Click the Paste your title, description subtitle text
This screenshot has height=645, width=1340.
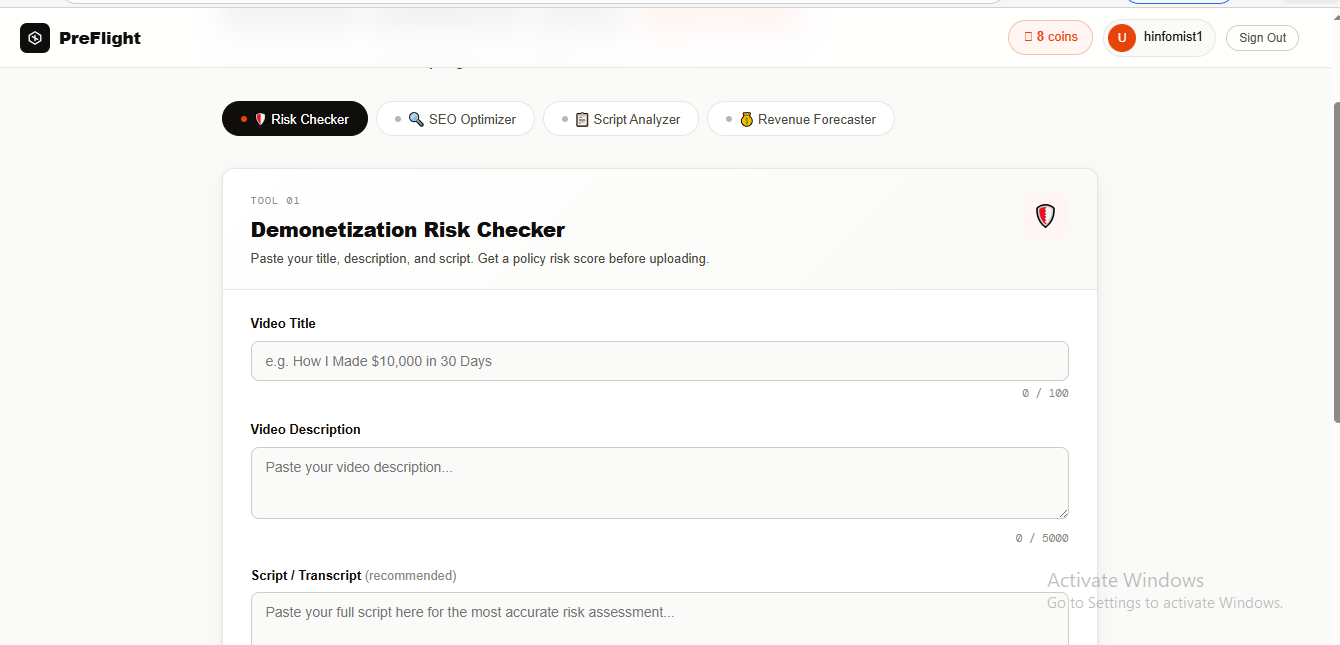click(x=480, y=258)
